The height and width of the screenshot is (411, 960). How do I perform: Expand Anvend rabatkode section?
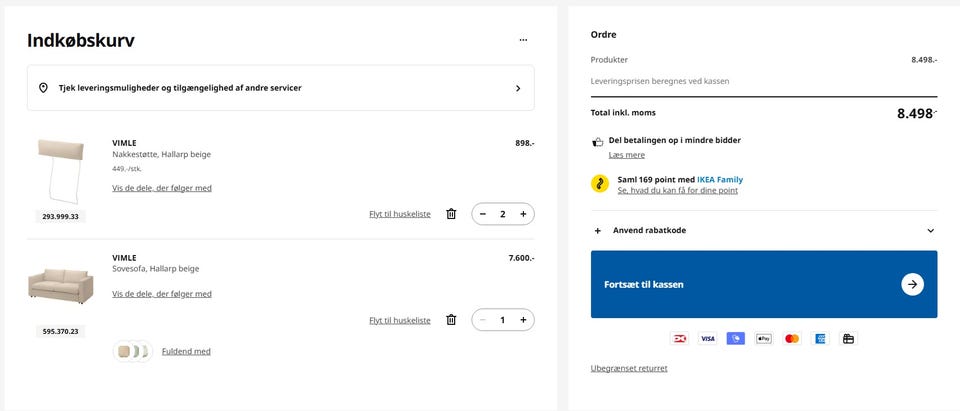coord(764,230)
